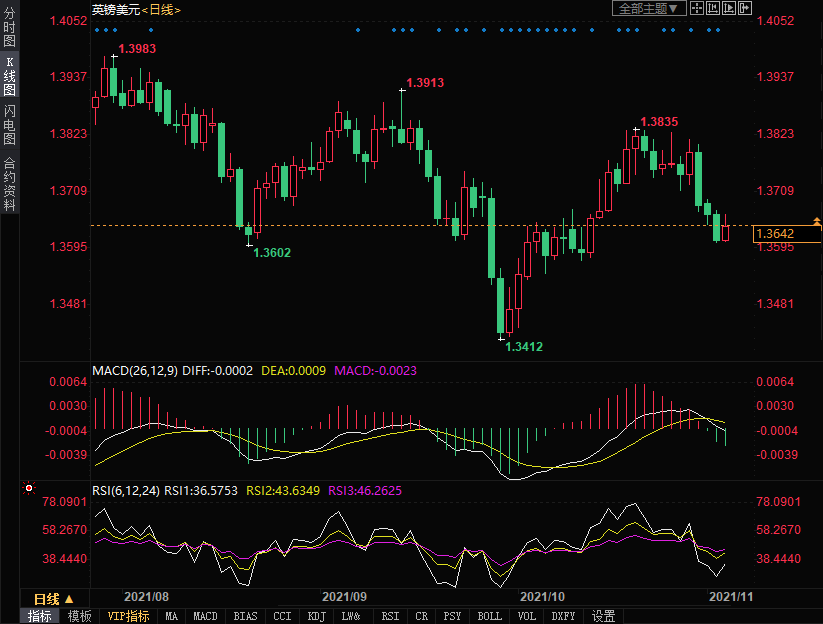Open the <日线> period selector beside 英镑美元
The height and width of the screenshot is (624, 823).
tap(160, 9)
